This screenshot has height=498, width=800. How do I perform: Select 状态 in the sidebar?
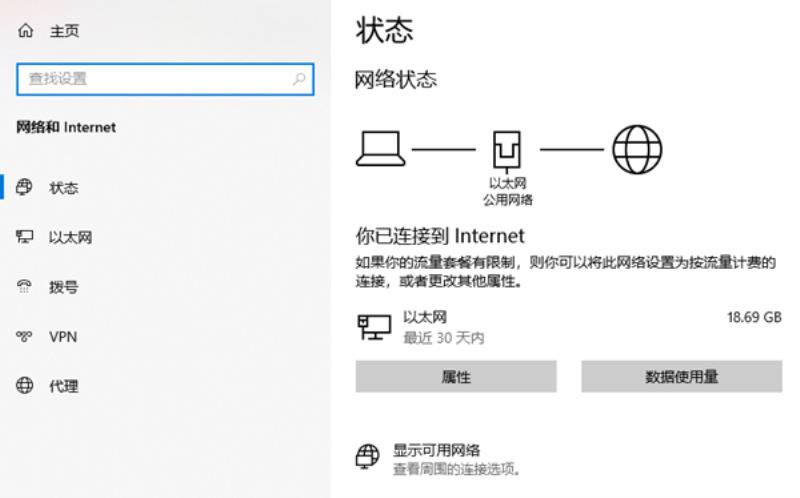(x=64, y=188)
